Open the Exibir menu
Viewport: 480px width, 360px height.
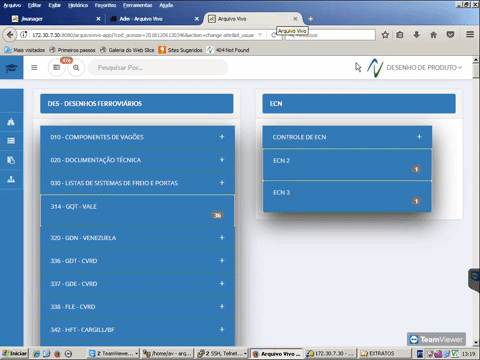coord(55,5)
